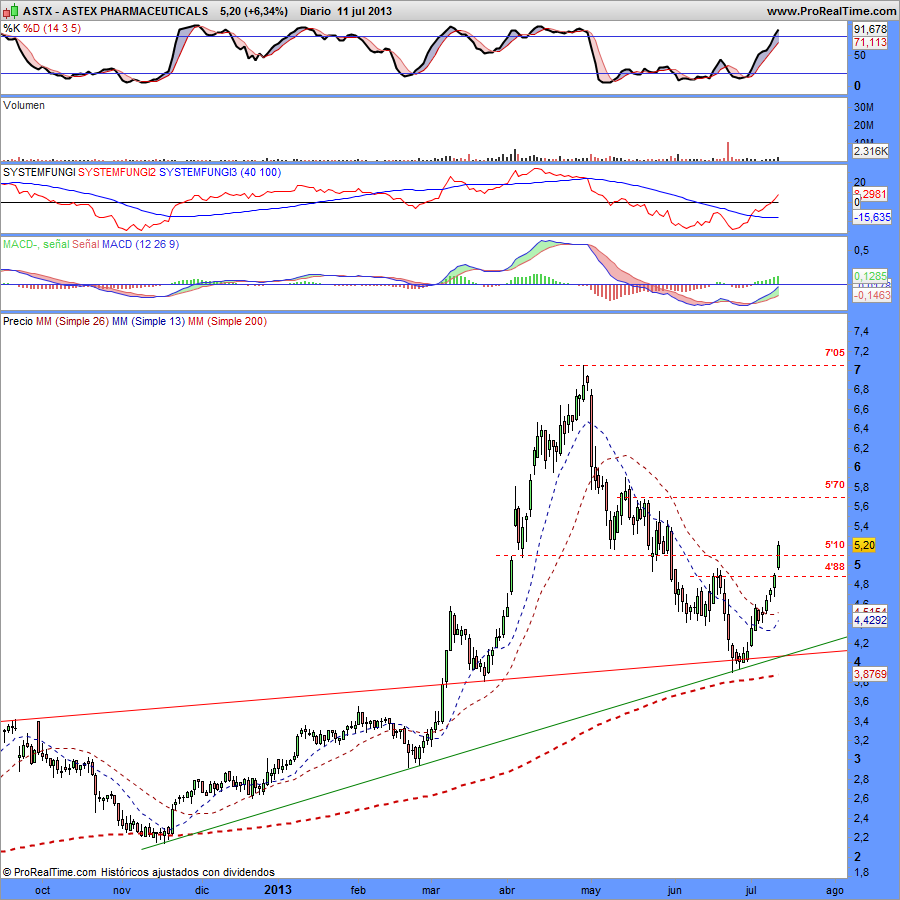Viewport: 900px width, 900px height.
Task: Select the 91,678 stochastic value
Action: tap(870, 29)
